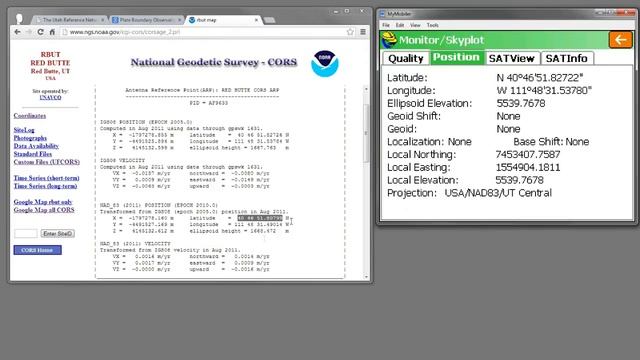Click the National Geodetic Survey - CORS heading
Screen dimensions: 640x360
coord(214,62)
